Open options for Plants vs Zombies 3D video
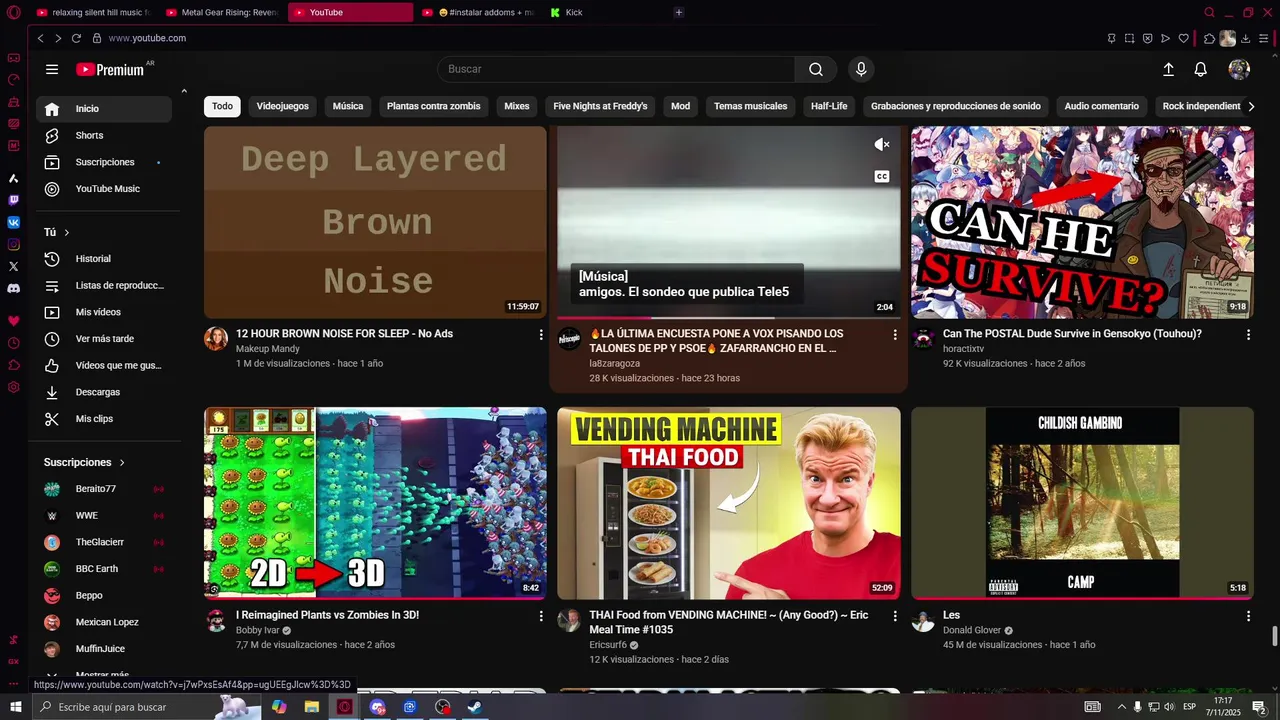Image resolution: width=1280 pixels, height=720 pixels. [541, 616]
